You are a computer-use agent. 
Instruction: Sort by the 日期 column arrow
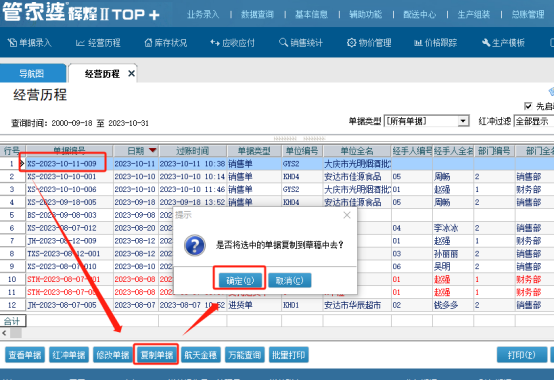[x=153, y=150]
